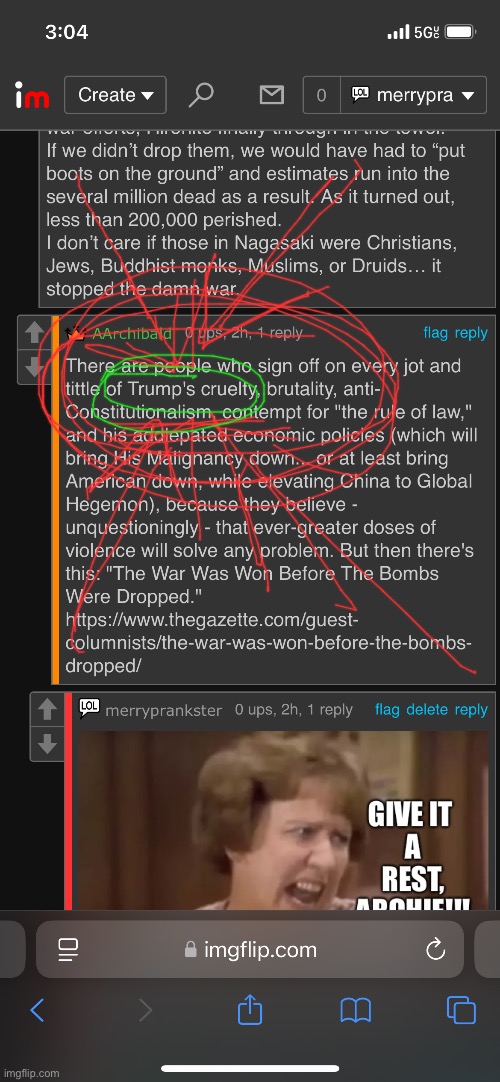Open the Safari bookmarks icon
Image resolution: width=500 pixels, height=1082 pixels.
click(355, 1012)
